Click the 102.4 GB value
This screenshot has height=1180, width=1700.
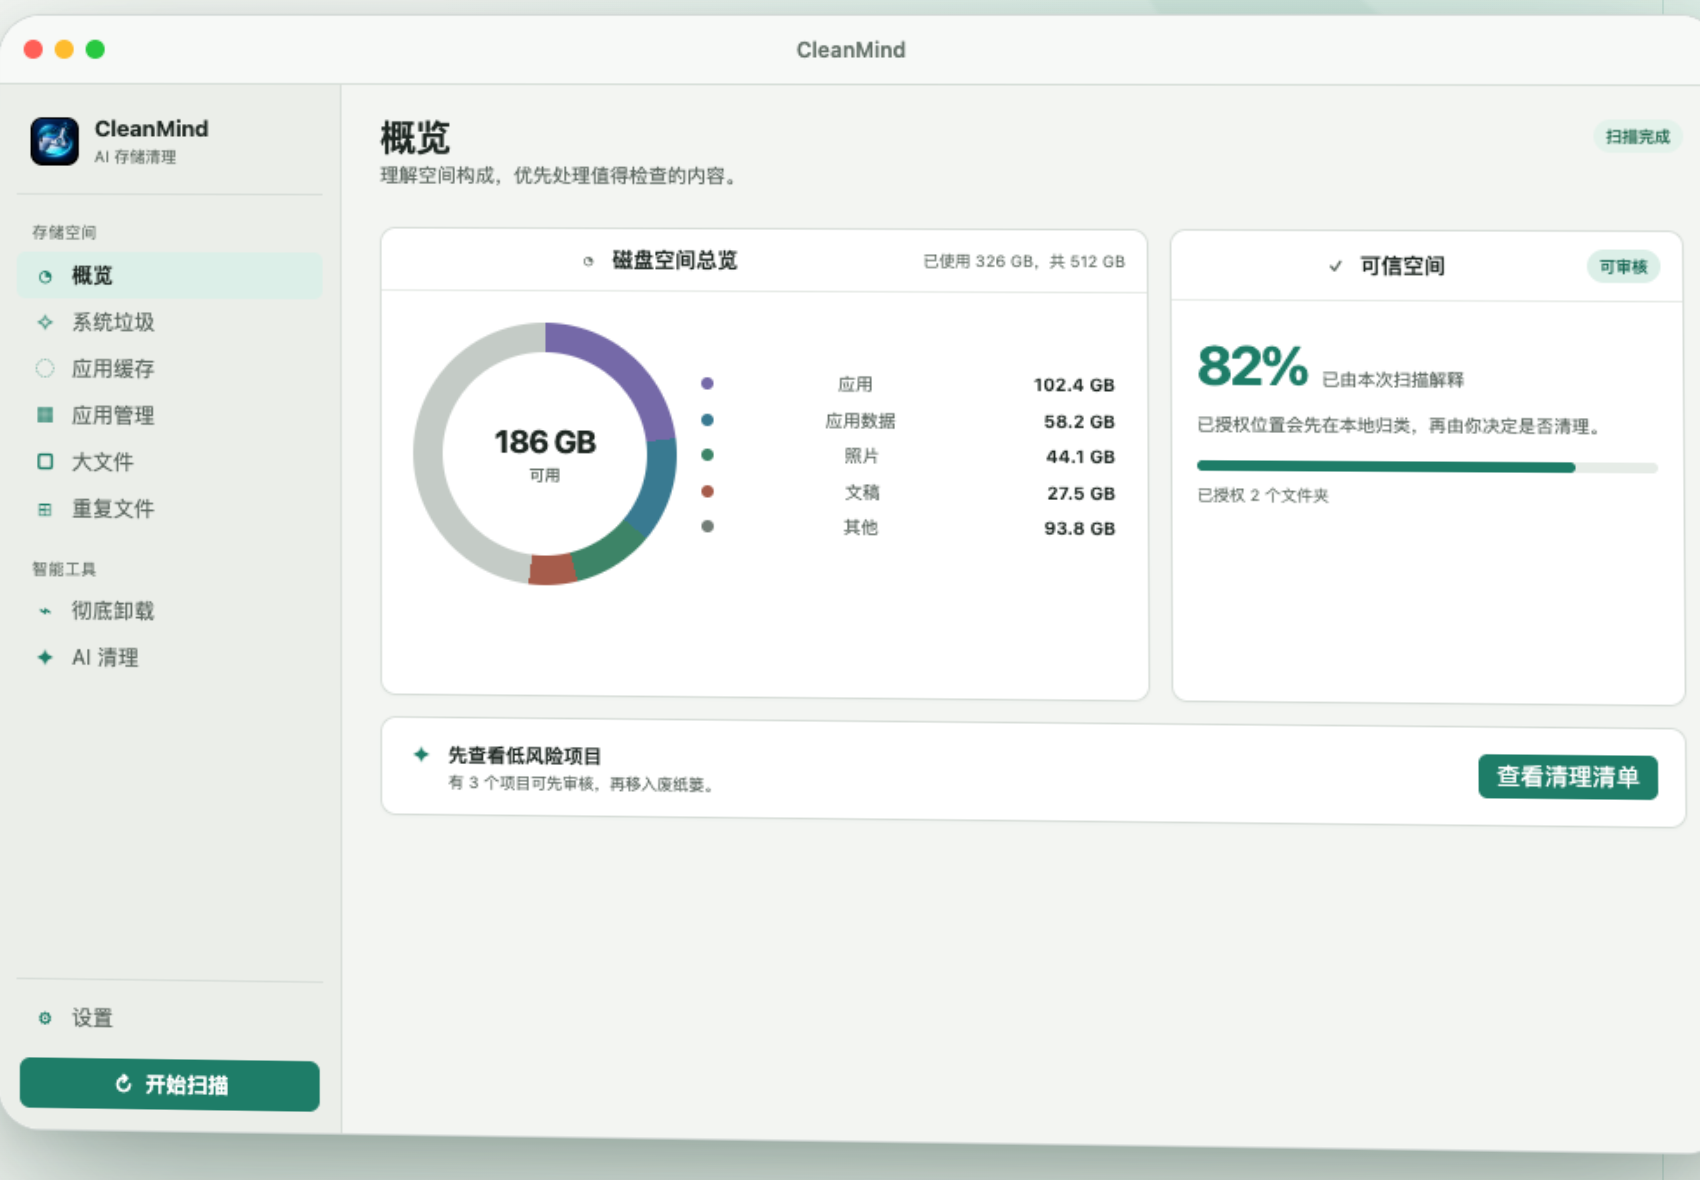coord(1074,385)
